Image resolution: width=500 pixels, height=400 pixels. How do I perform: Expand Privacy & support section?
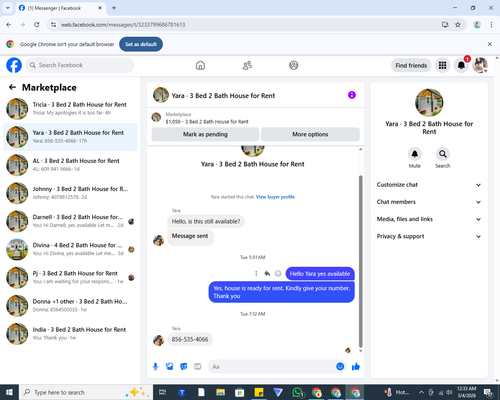429,236
